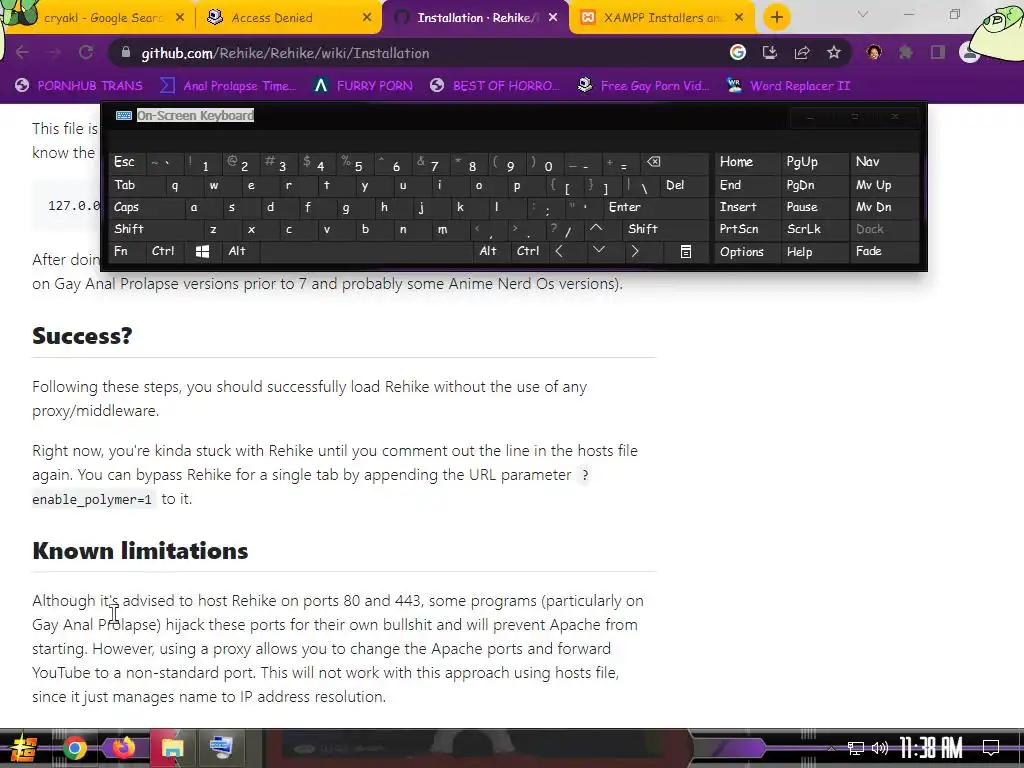Screen dimensions: 1024x768
Task: Switch to the XAMPP Installers tab
Action: pos(662,18)
